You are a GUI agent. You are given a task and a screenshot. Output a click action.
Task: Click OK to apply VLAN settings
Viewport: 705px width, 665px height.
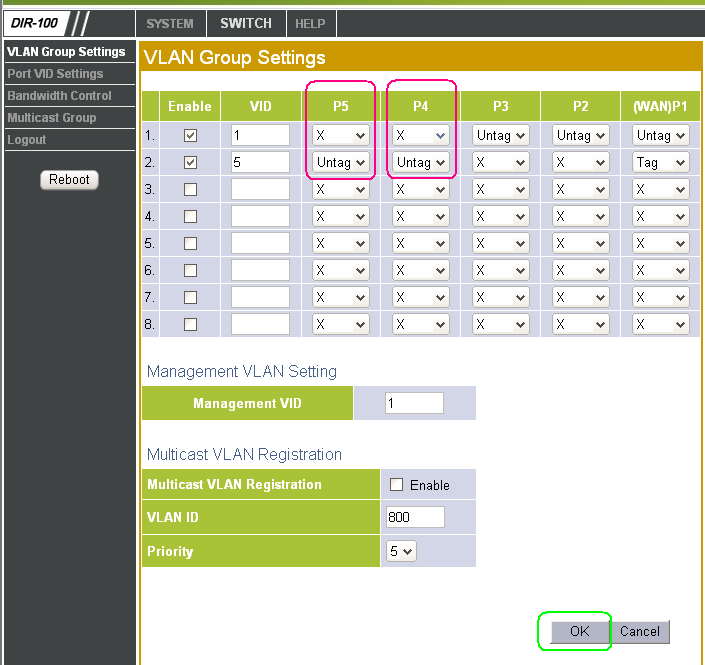(580, 631)
